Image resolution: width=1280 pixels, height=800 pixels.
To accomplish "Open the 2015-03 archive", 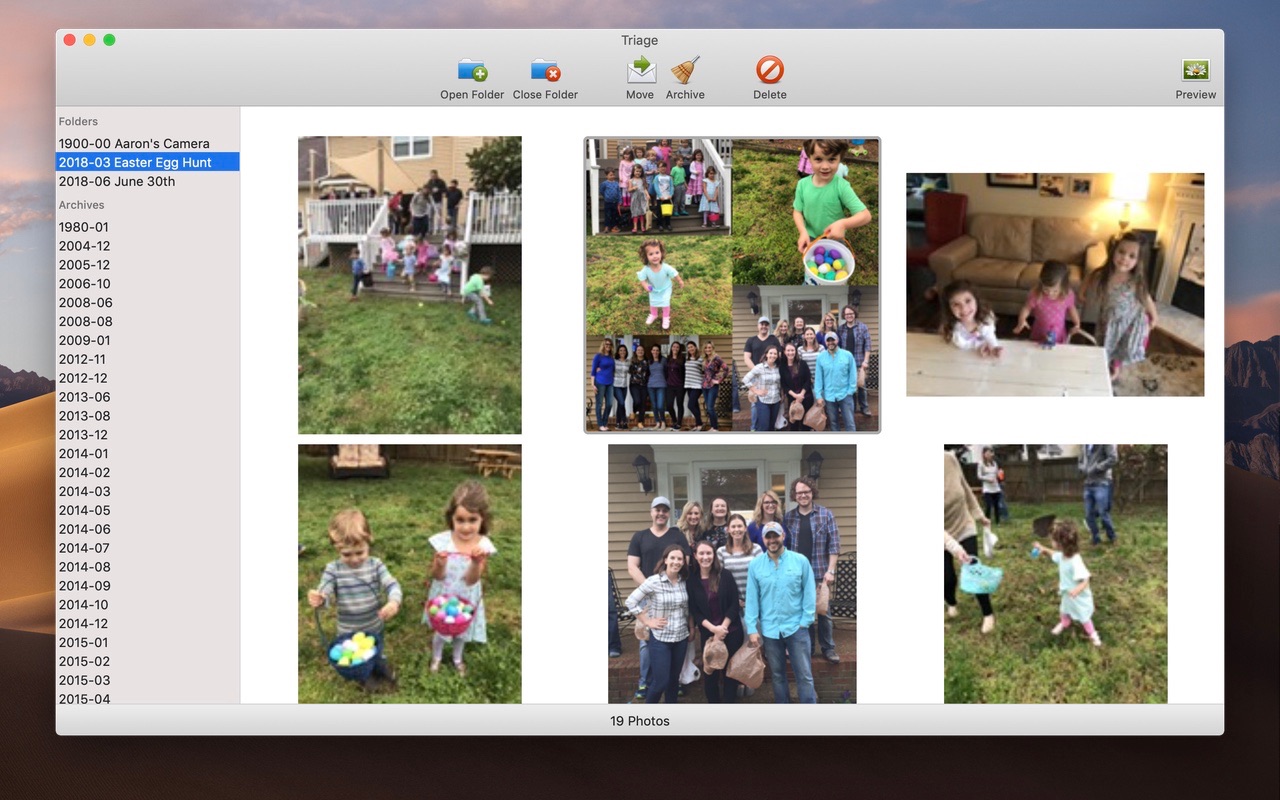I will [x=148, y=681].
